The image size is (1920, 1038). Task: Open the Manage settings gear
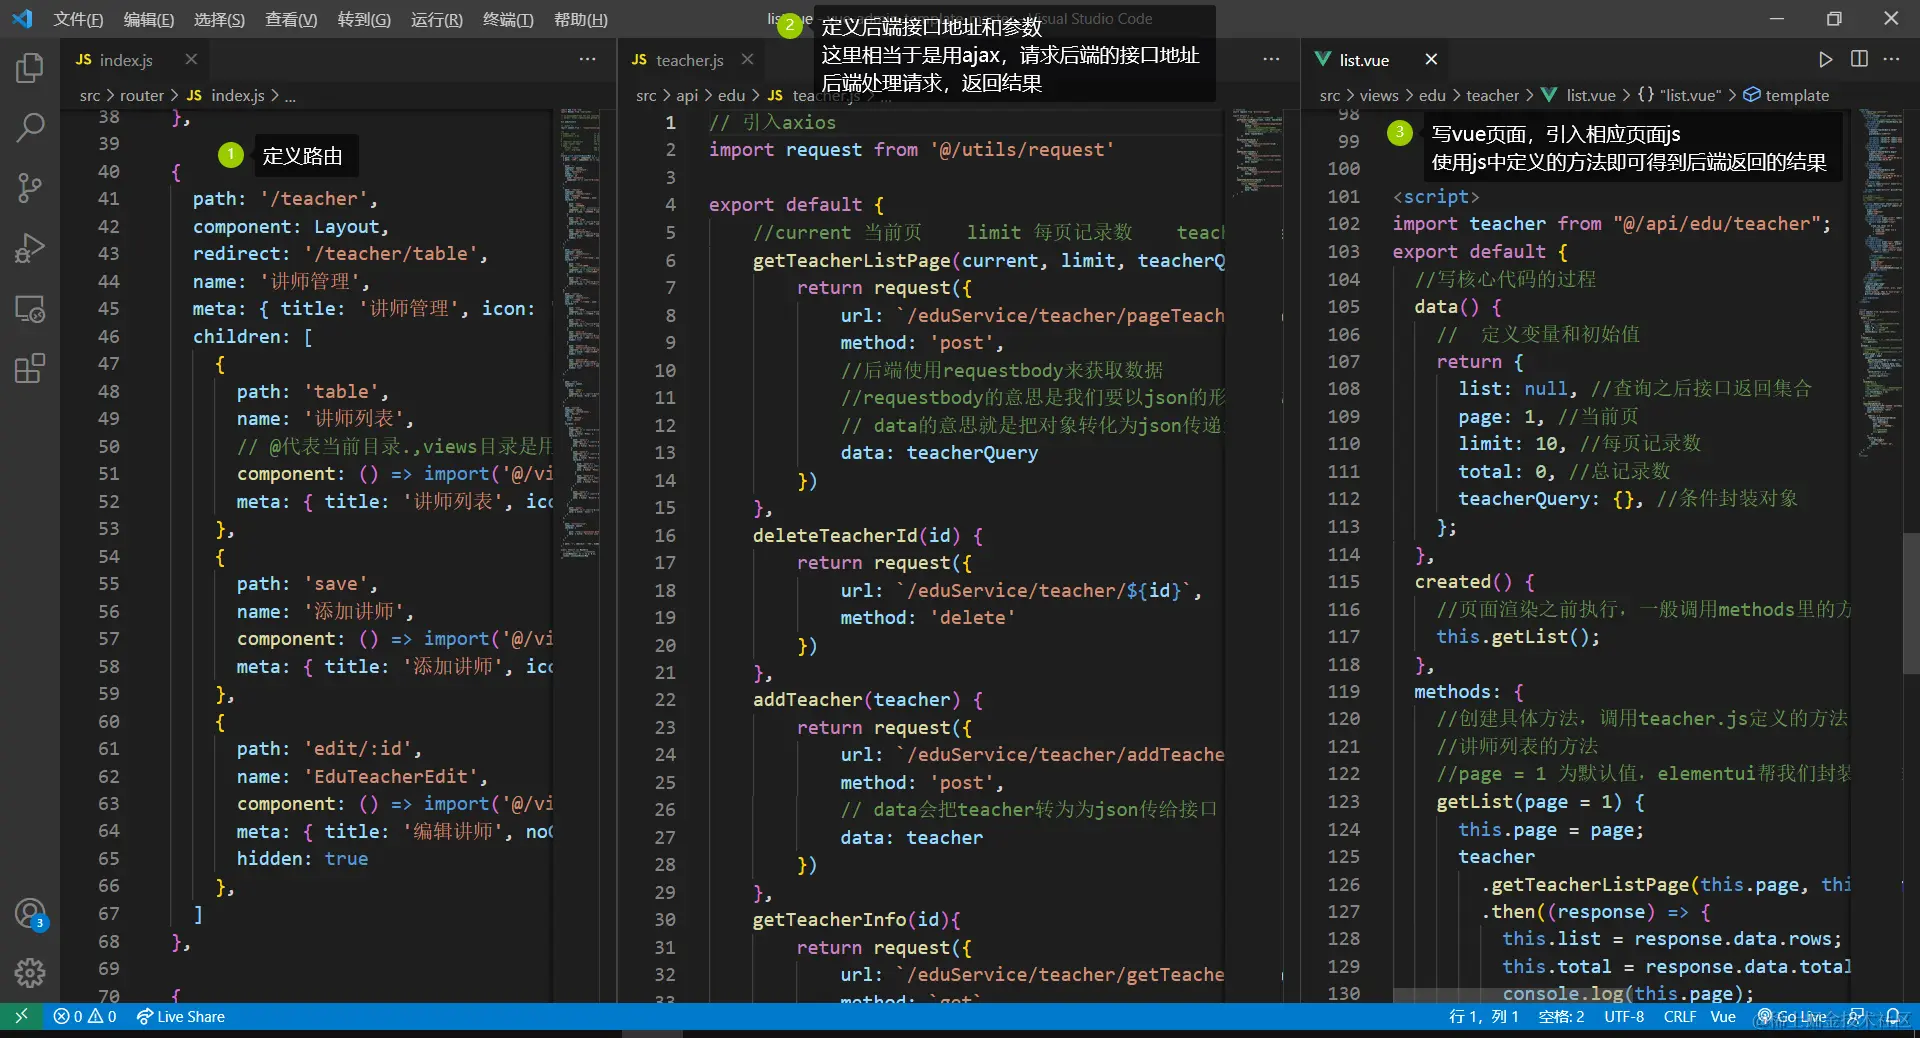pyautogui.click(x=30, y=972)
